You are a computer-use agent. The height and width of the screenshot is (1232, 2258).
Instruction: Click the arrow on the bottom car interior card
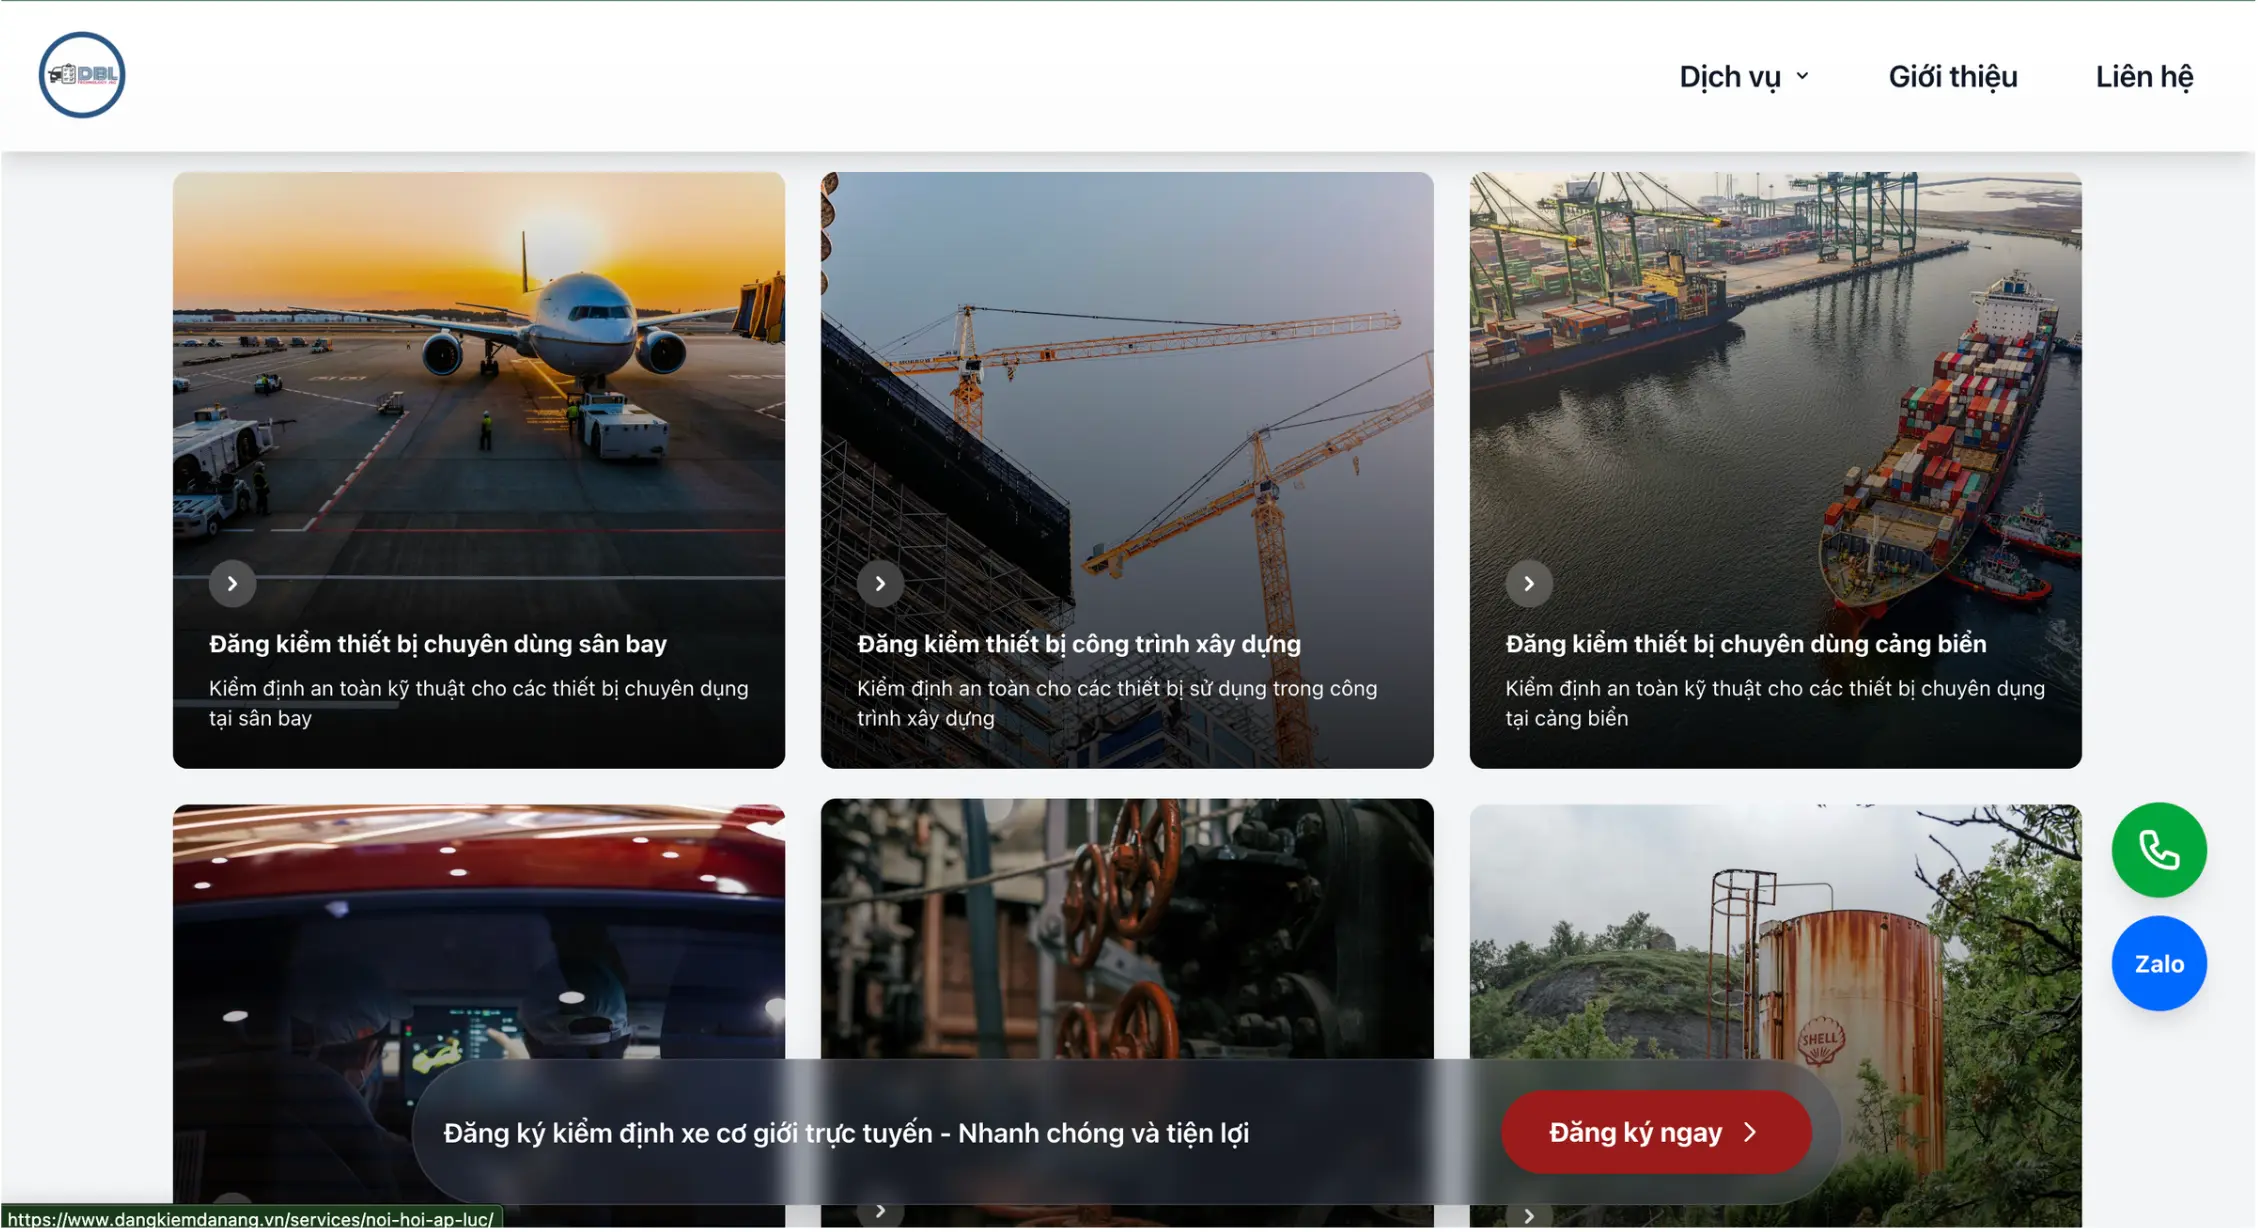[x=233, y=1210]
